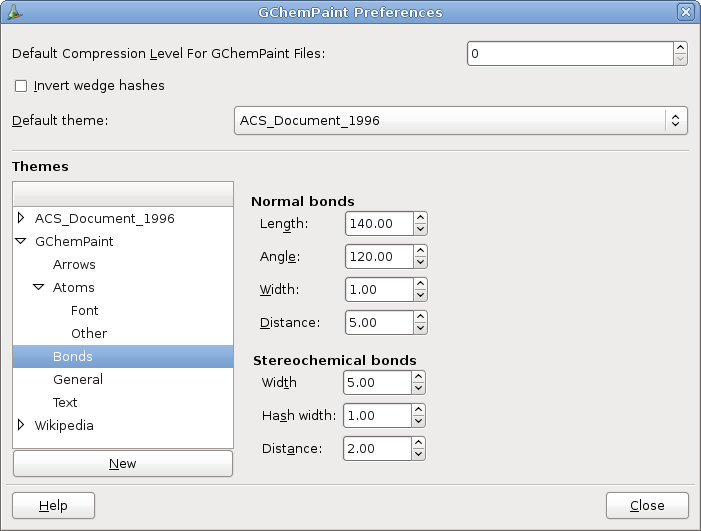
Task: Increase the Stereochemical bonds Width value
Action: (x=418, y=377)
